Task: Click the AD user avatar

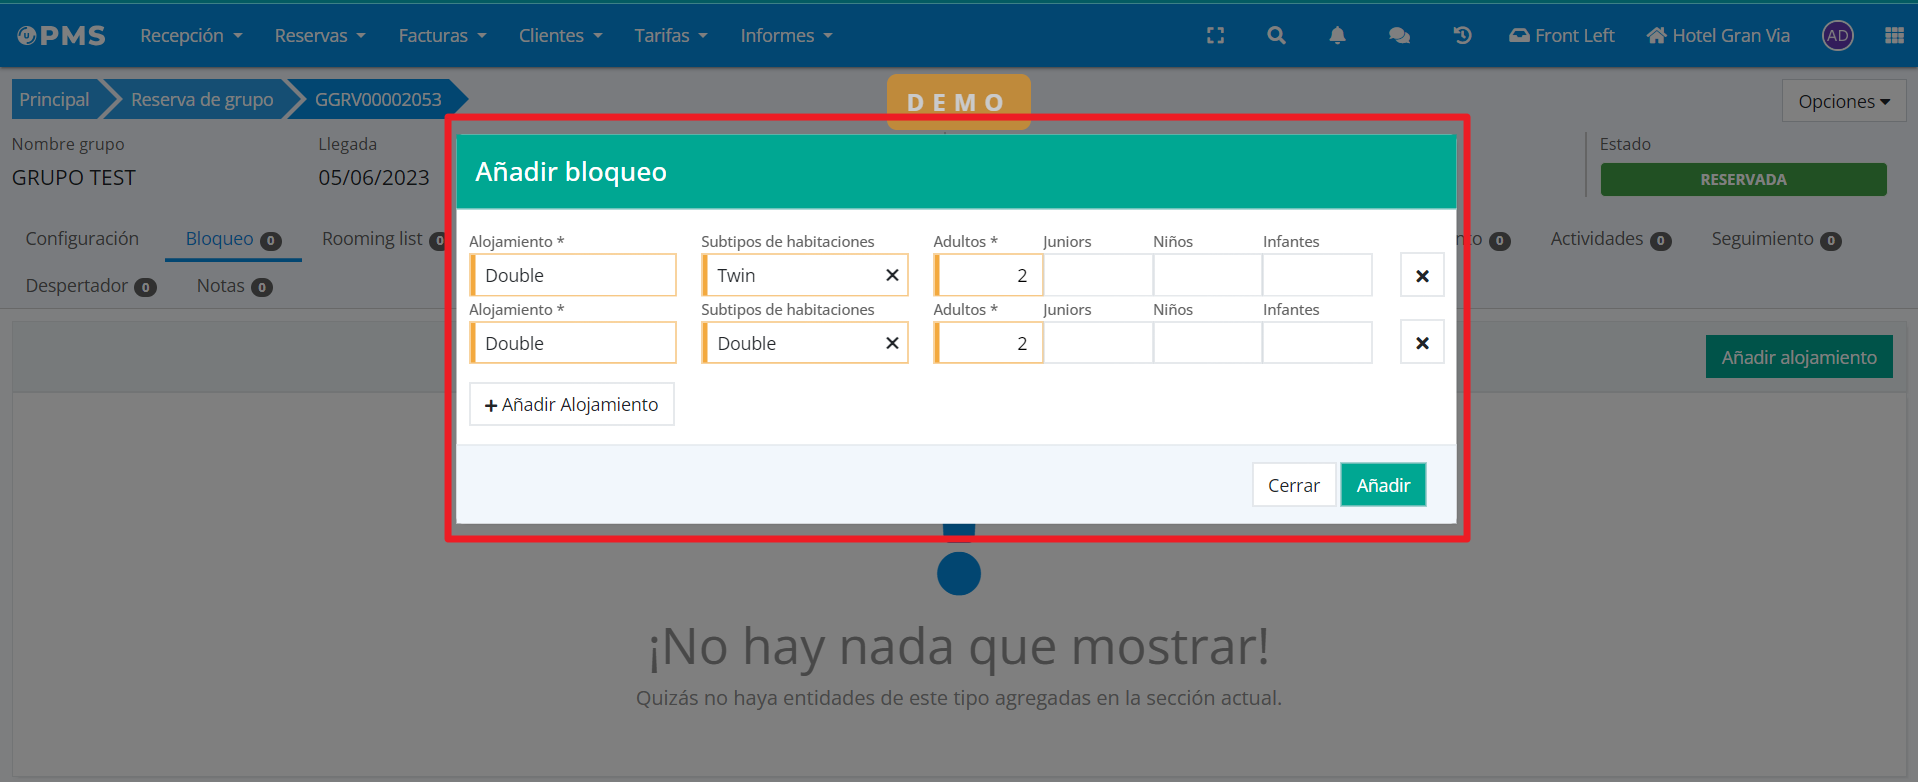Action: tap(1837, 36)
